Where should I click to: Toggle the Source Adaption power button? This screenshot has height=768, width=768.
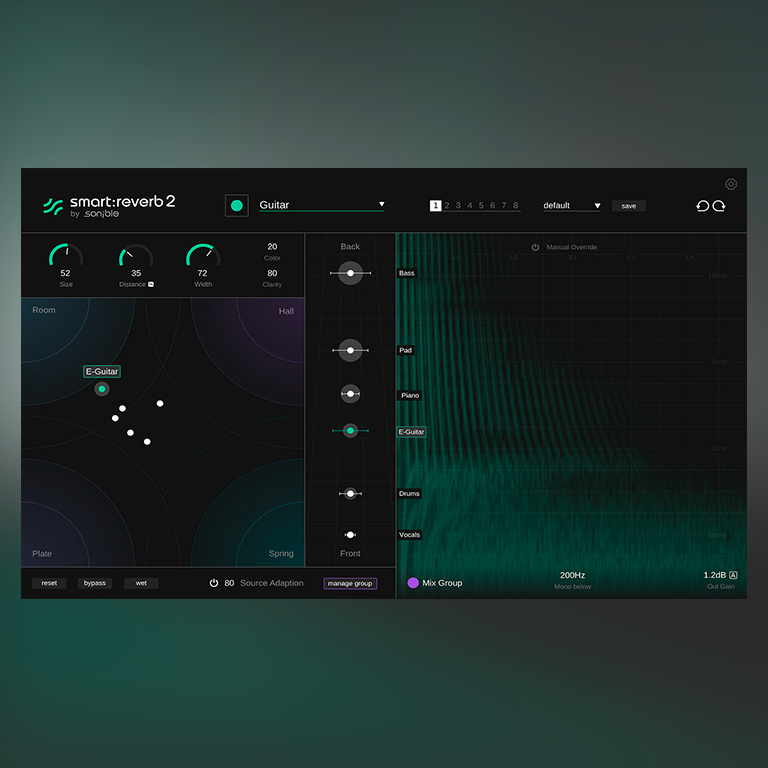tap(214, 583)
